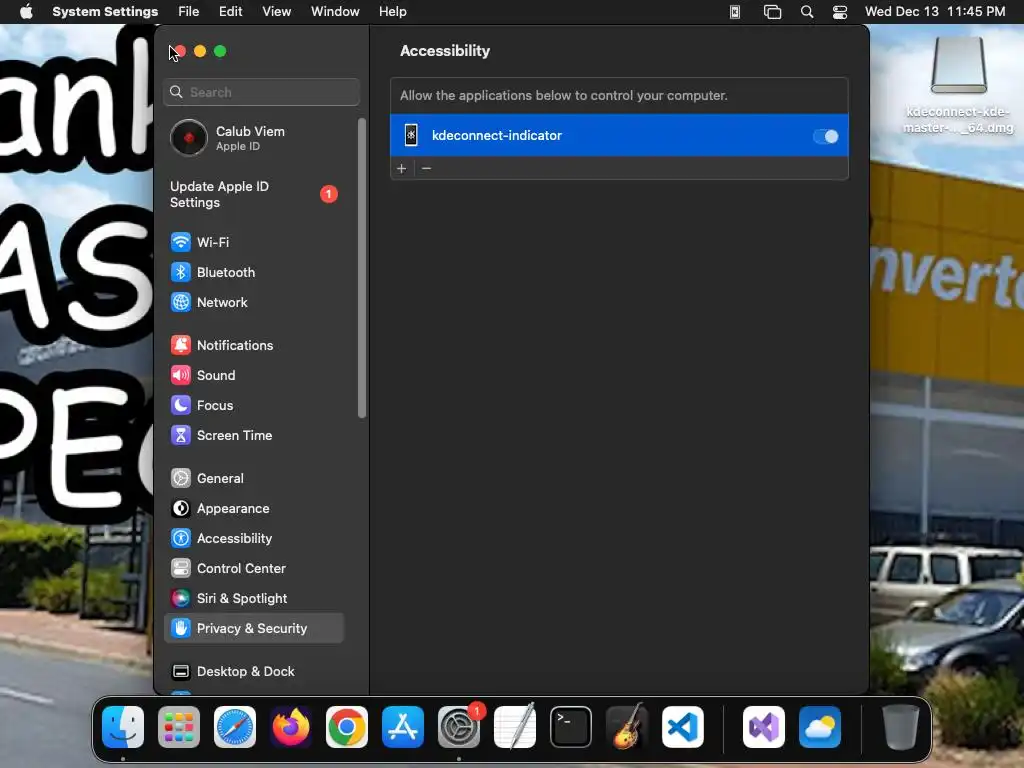Image resolution: width=1024 pixels, height=768 pixels.
Task: Open Launchpad from the Dock
Action: 179,727
